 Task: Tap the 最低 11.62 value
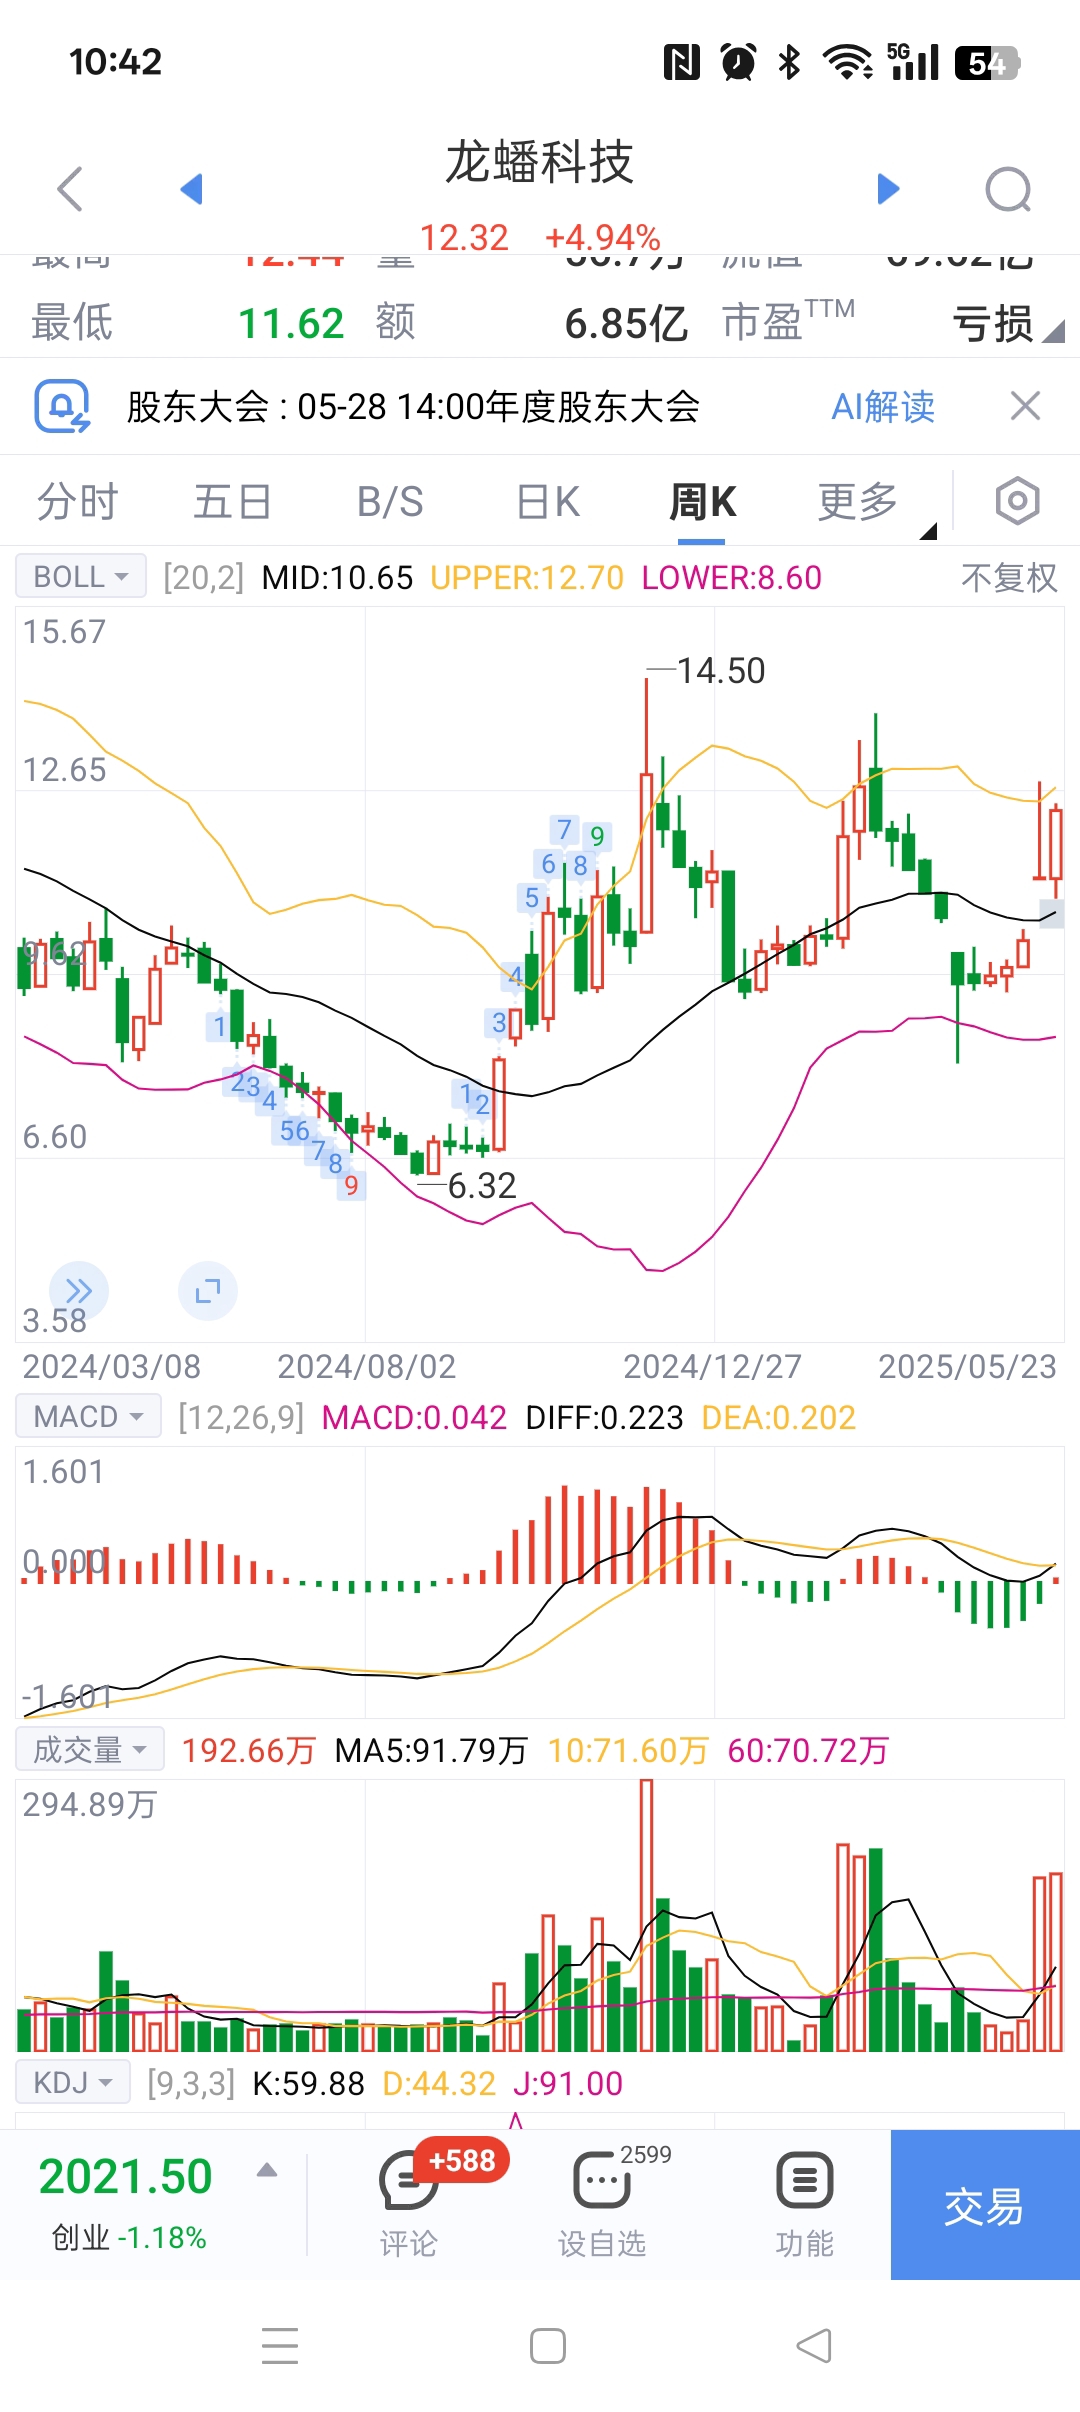[291, 323]
